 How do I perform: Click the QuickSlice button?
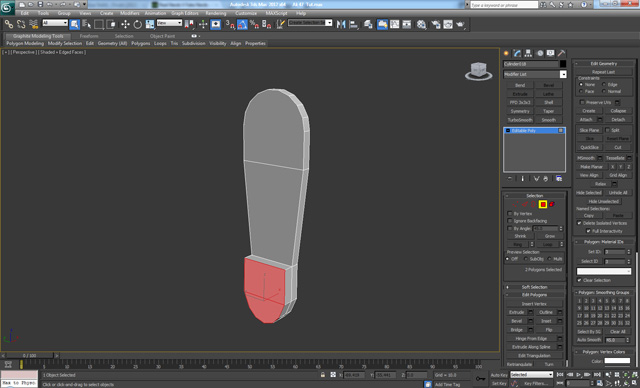click(589, 147)
